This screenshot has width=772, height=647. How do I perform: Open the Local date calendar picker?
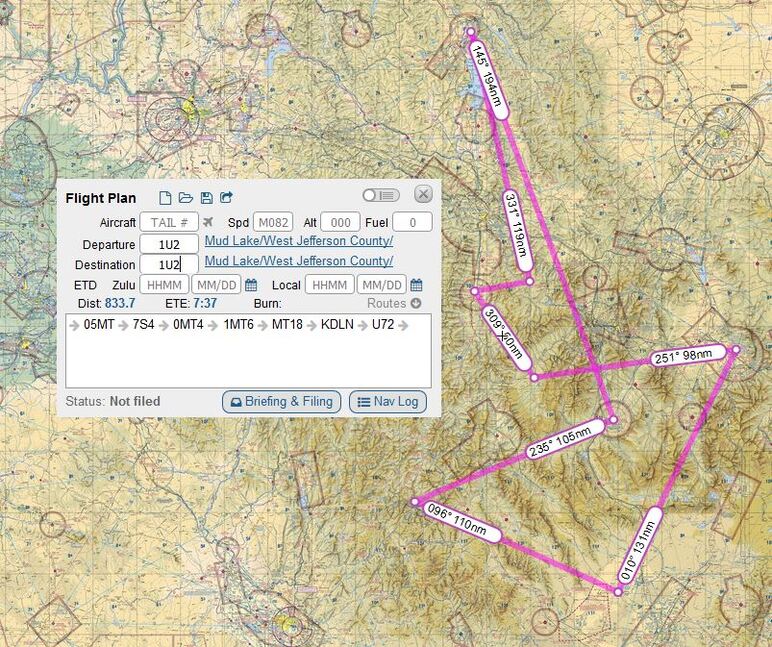coord(416,285)
